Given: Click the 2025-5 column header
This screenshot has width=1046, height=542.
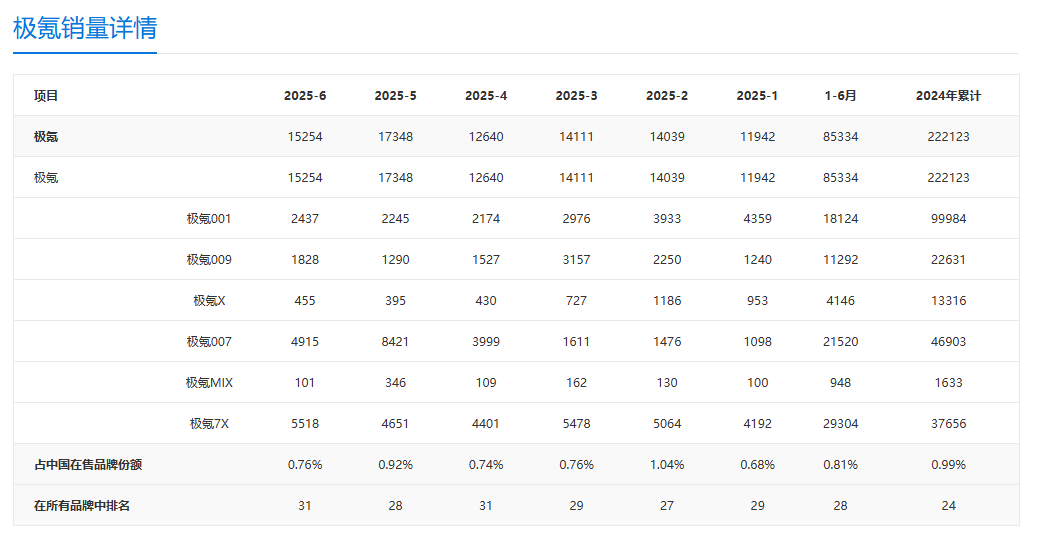Looking at the screenshot, I should tap(396, 95).
